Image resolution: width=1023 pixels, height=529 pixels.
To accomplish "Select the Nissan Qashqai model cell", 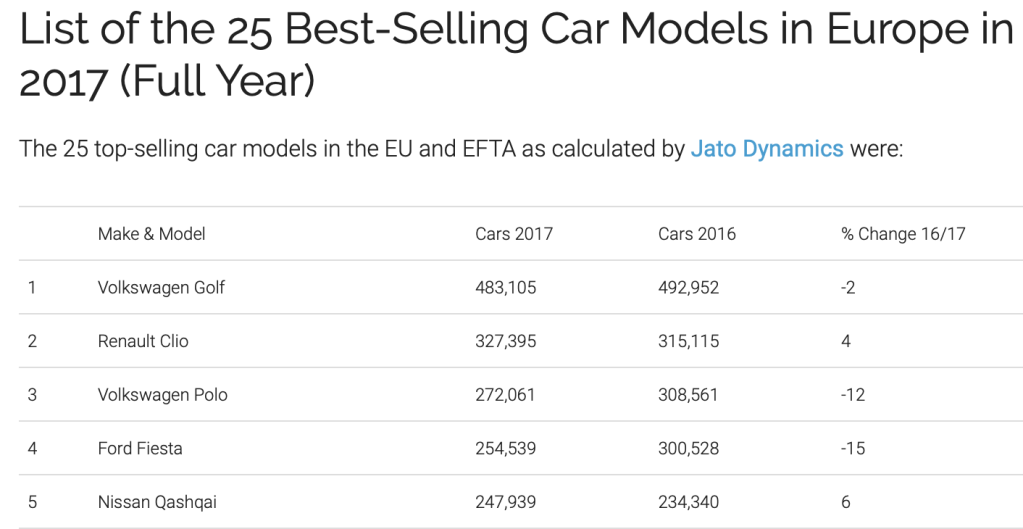I will click(x=157, y=502).
